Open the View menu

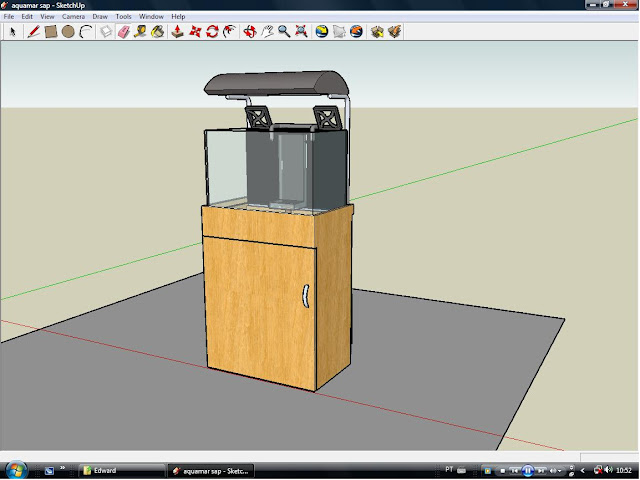click(47, 17)
